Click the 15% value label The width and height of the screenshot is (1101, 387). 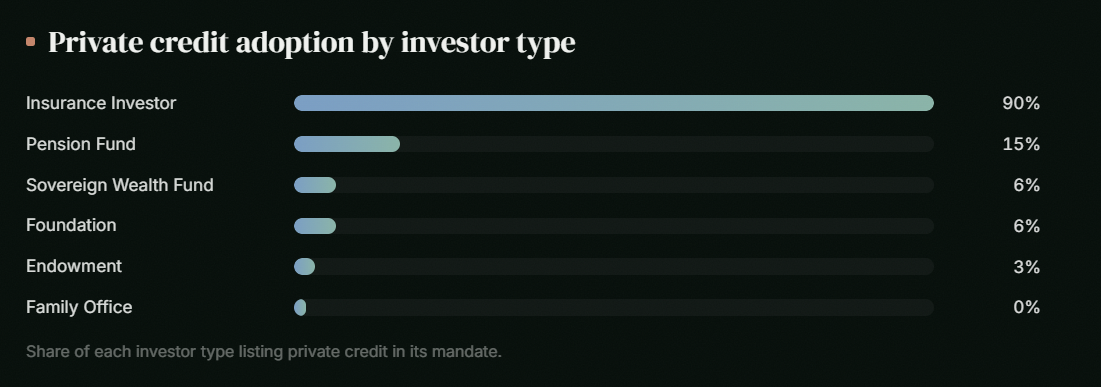[x=1021, y=144]
